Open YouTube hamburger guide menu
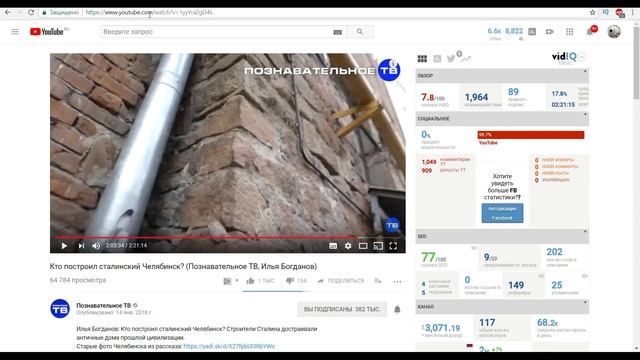 click(x=15, y=31)
